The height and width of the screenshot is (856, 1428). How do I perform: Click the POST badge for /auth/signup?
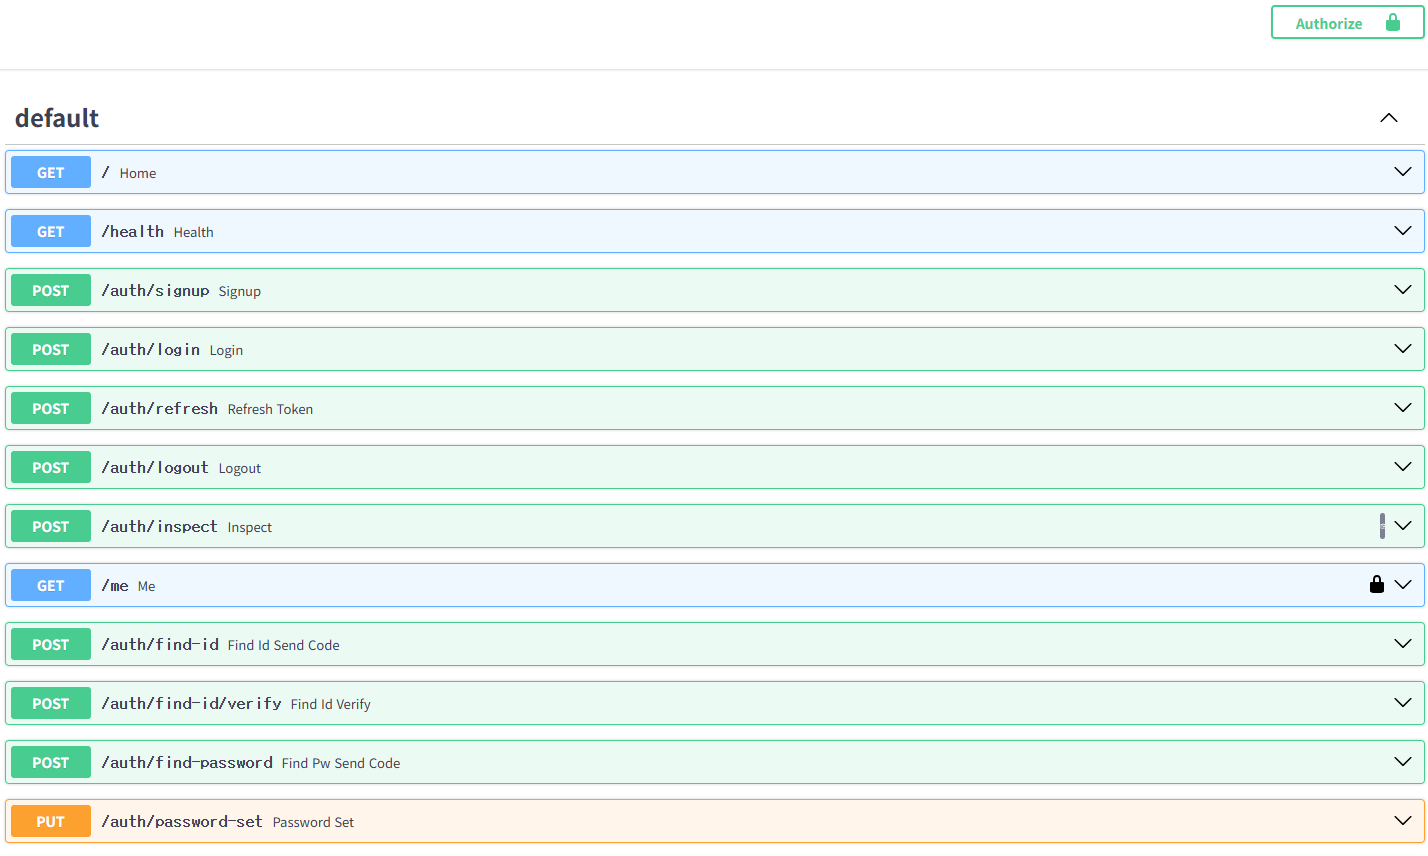coord(51,290)
